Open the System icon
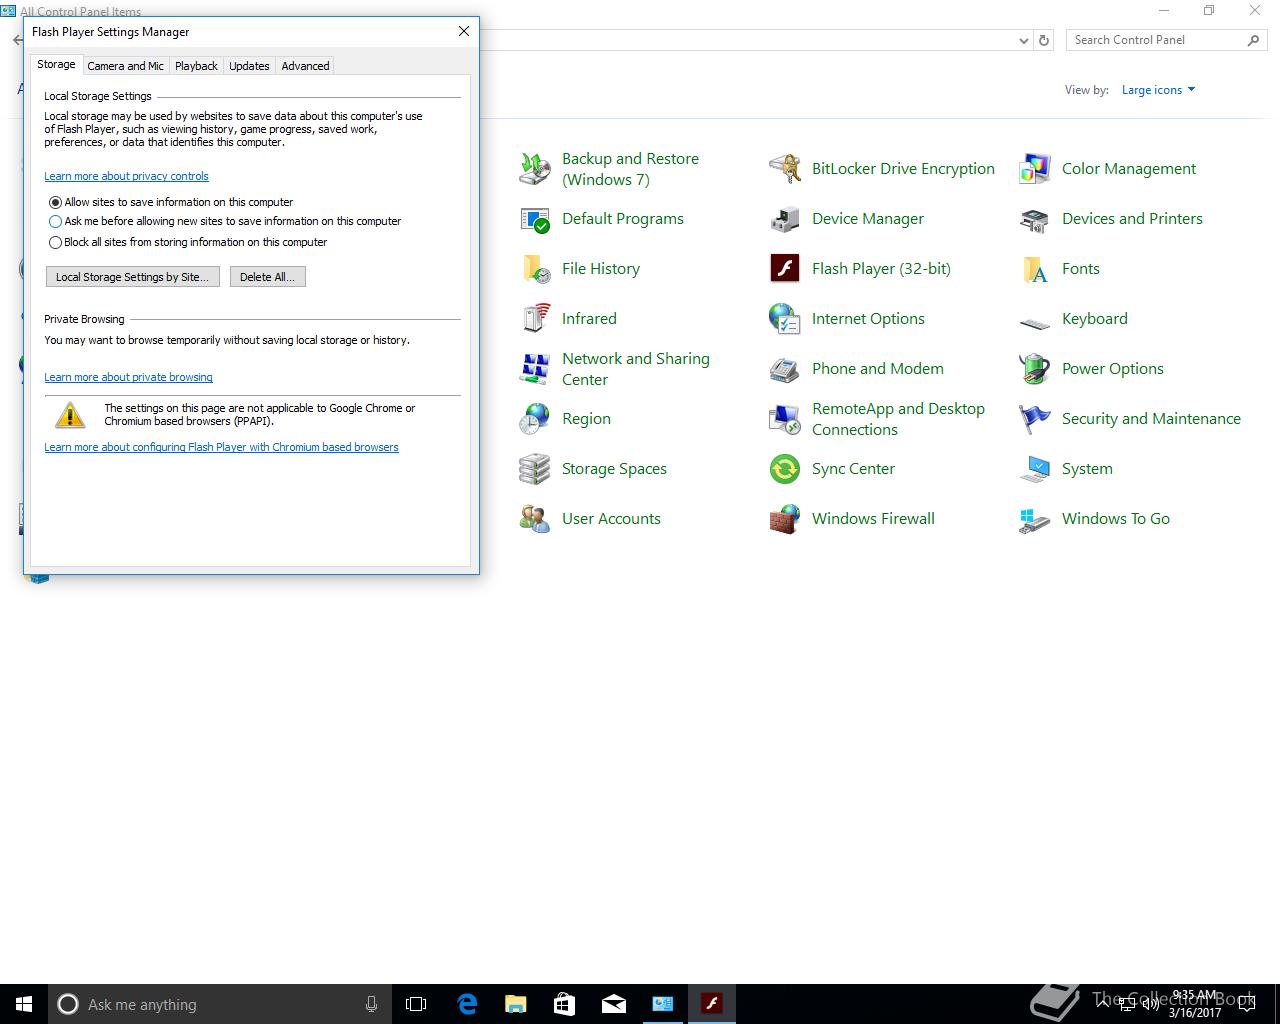Viewport: 1280px width, 1024px height. point(1035,469)
